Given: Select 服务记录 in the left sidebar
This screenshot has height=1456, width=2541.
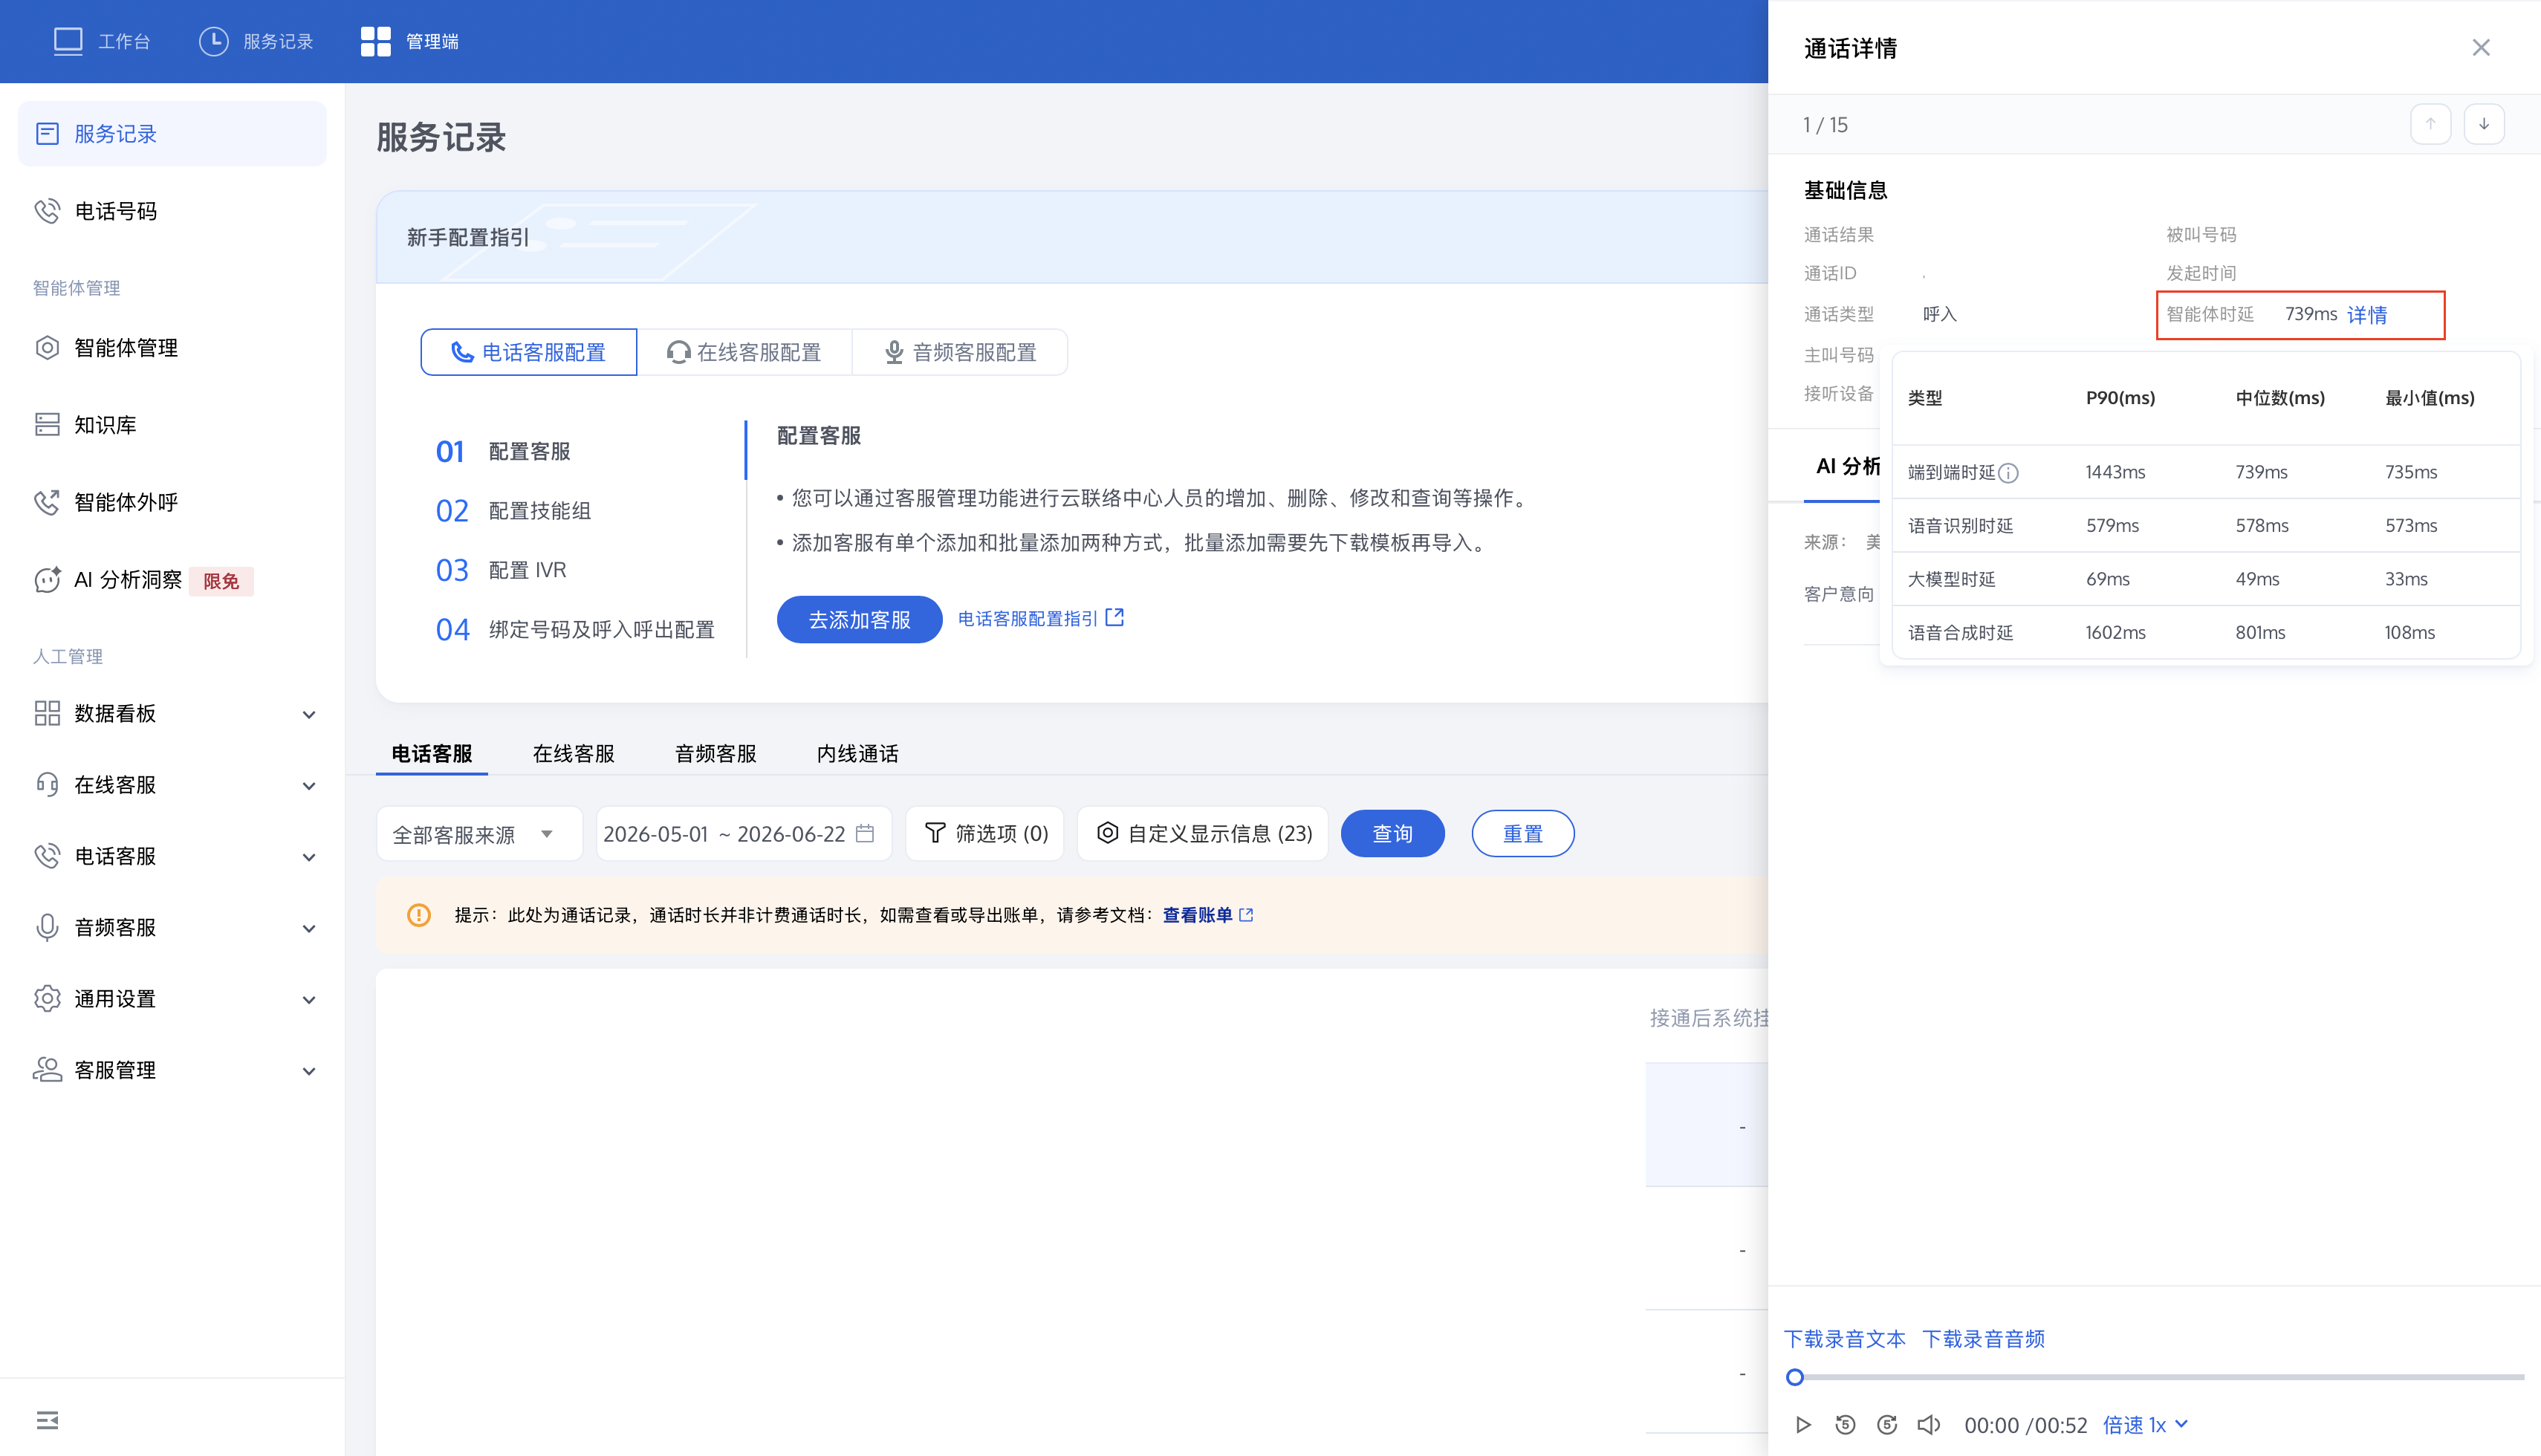Looking at the screenshot, I should pos(172,134).
